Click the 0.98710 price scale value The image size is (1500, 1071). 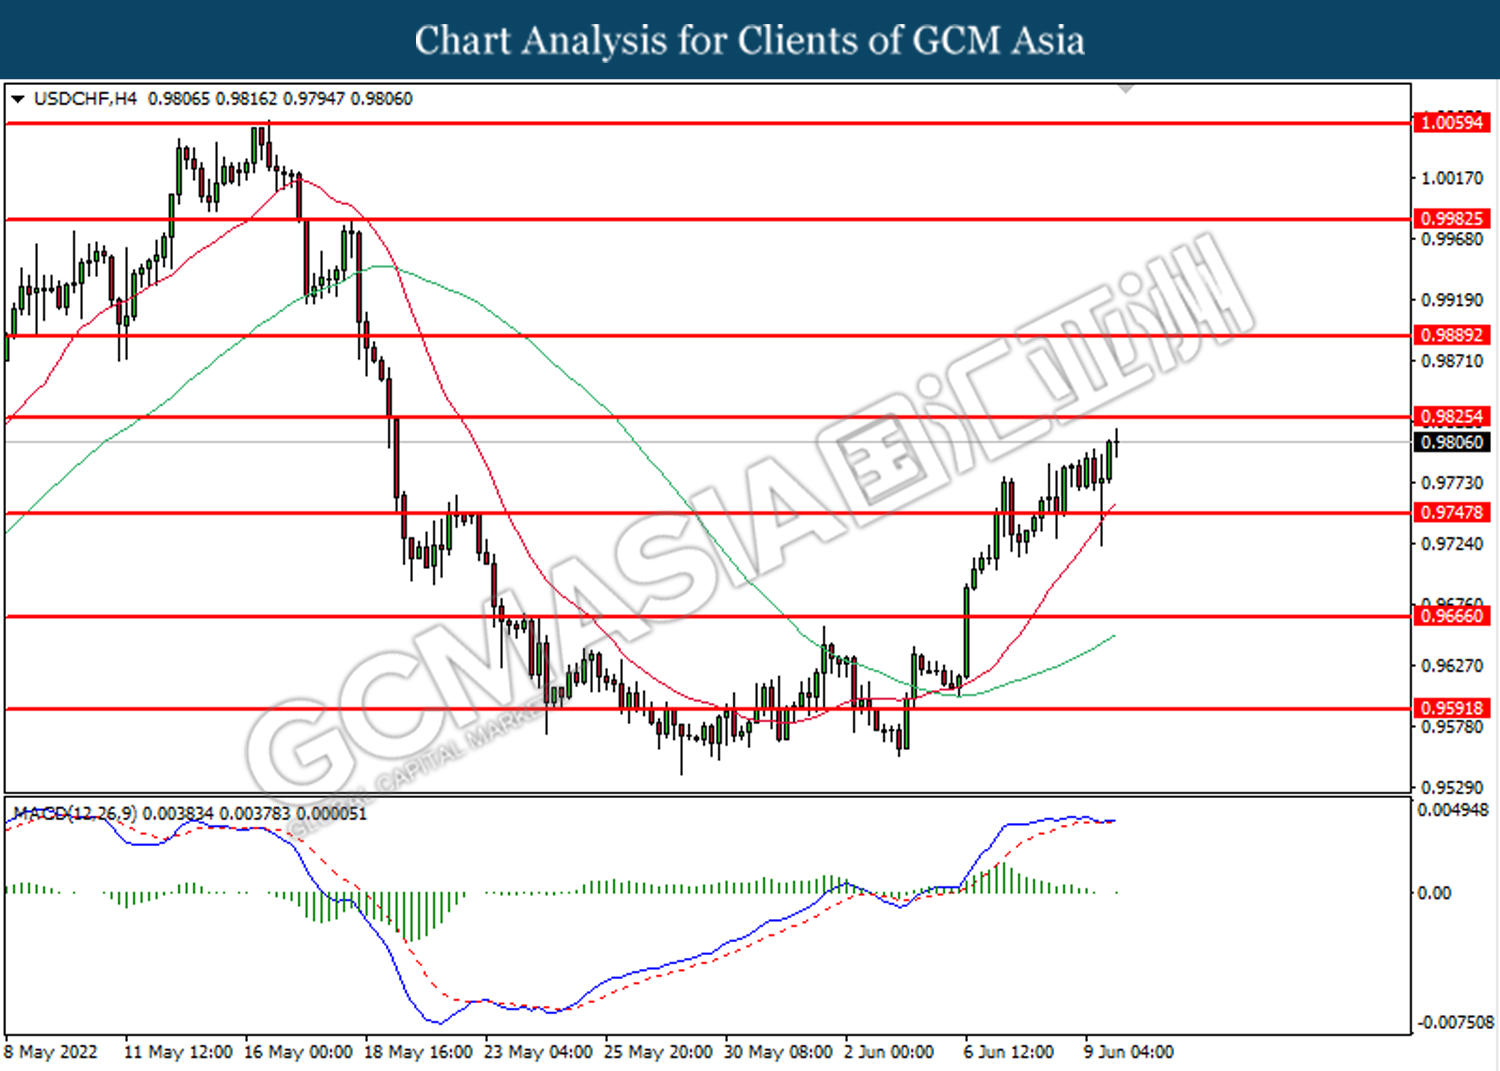click(1453, 361)
